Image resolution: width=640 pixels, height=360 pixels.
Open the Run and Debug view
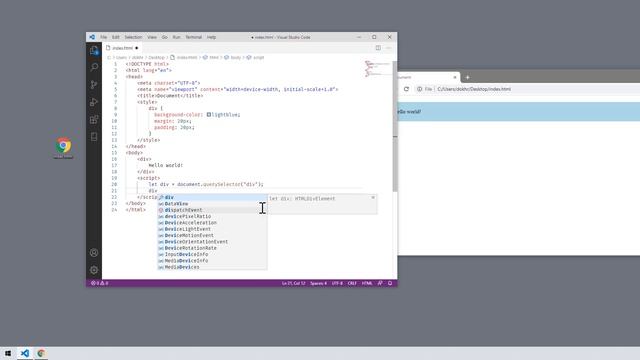click(94, 102)
